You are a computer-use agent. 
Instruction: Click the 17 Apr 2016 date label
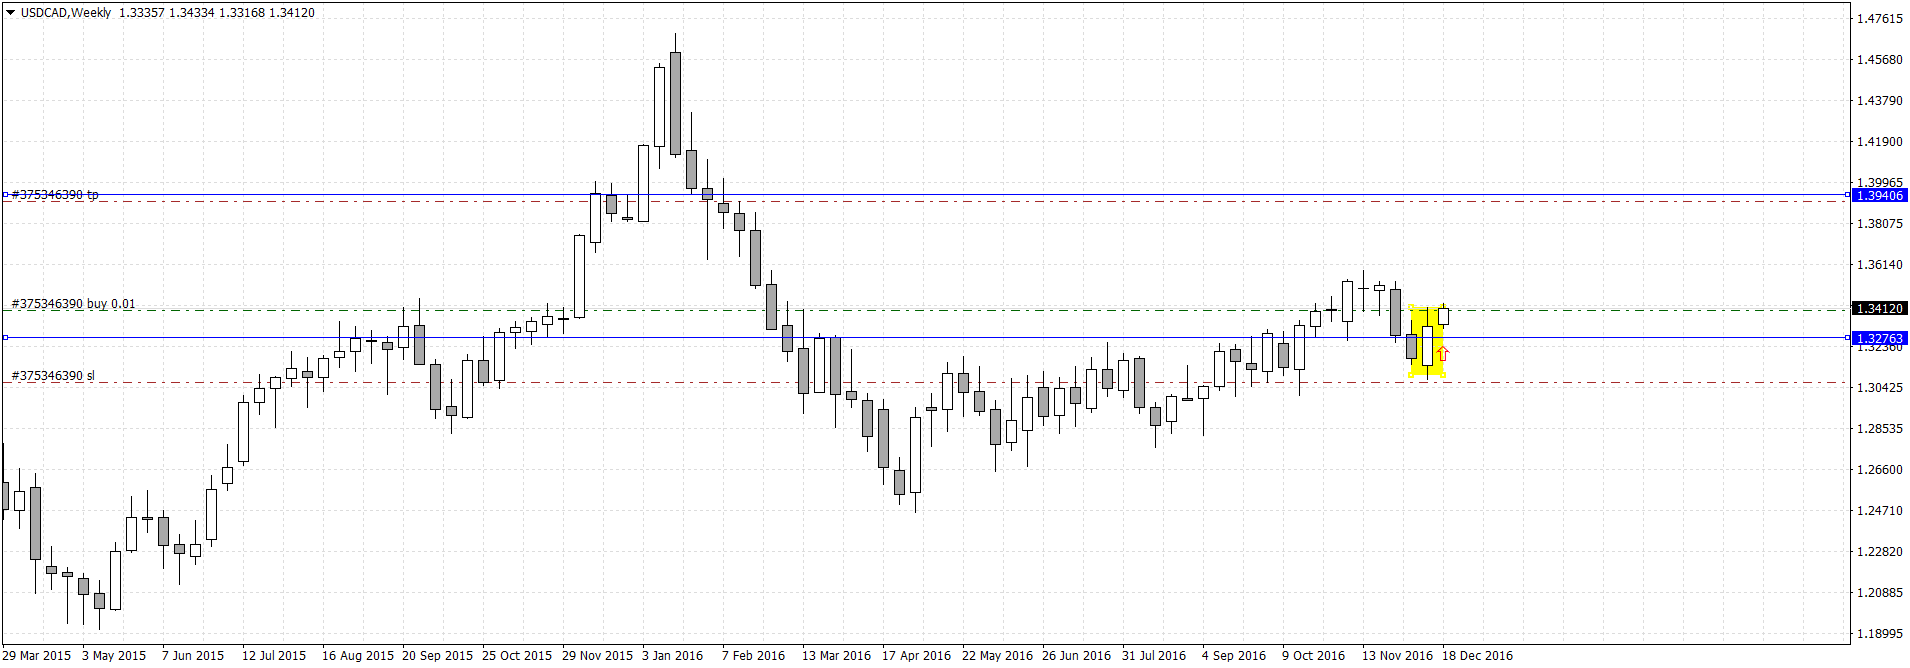[917, 656]
